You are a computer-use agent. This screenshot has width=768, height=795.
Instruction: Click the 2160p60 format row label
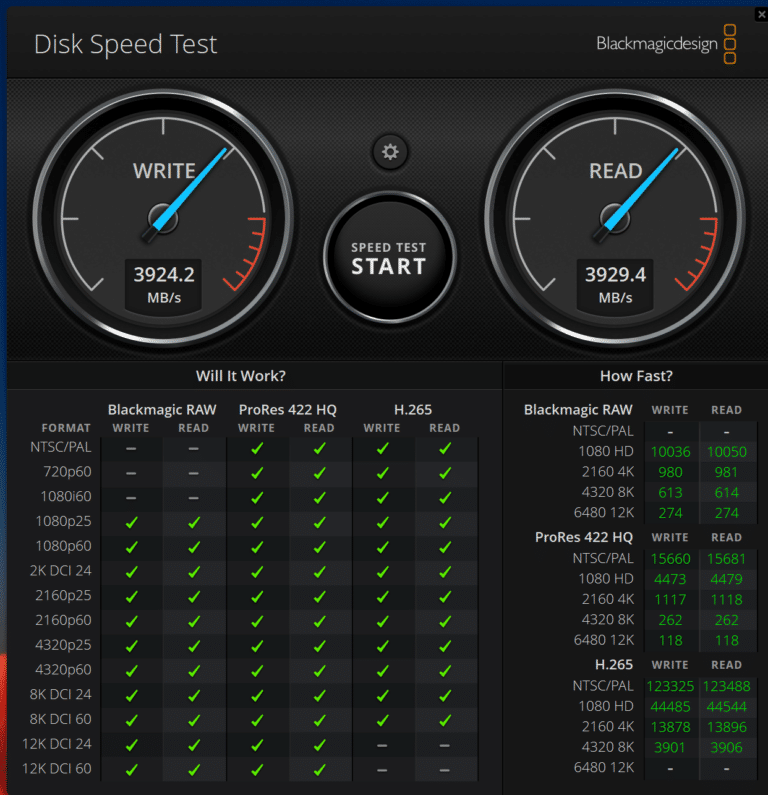pyautogui.click(x=63, y=620)
